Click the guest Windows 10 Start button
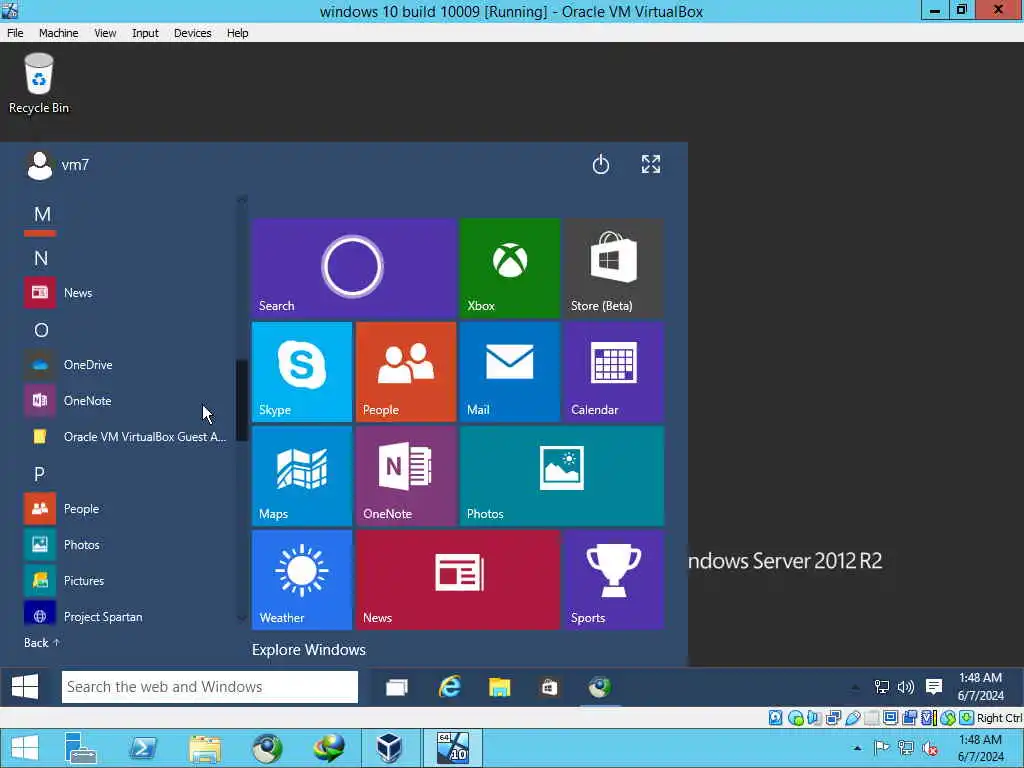 pos(25,687)
